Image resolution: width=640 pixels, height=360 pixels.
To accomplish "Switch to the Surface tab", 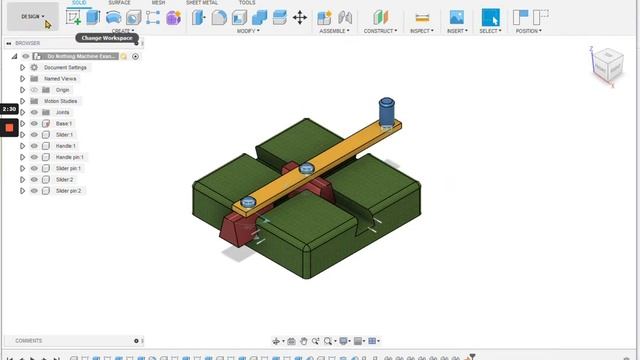I will 119,2.
